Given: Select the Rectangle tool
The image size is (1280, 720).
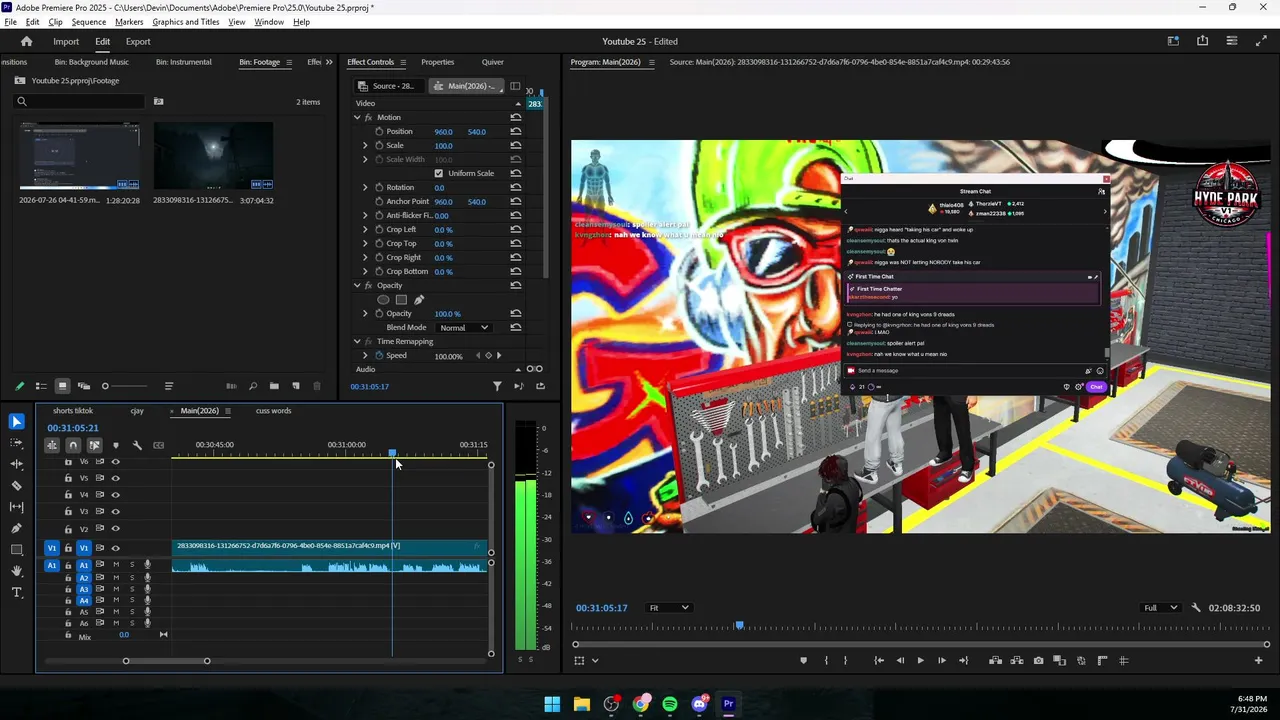Looking at the screenshot, I should (x=16, y=550).
